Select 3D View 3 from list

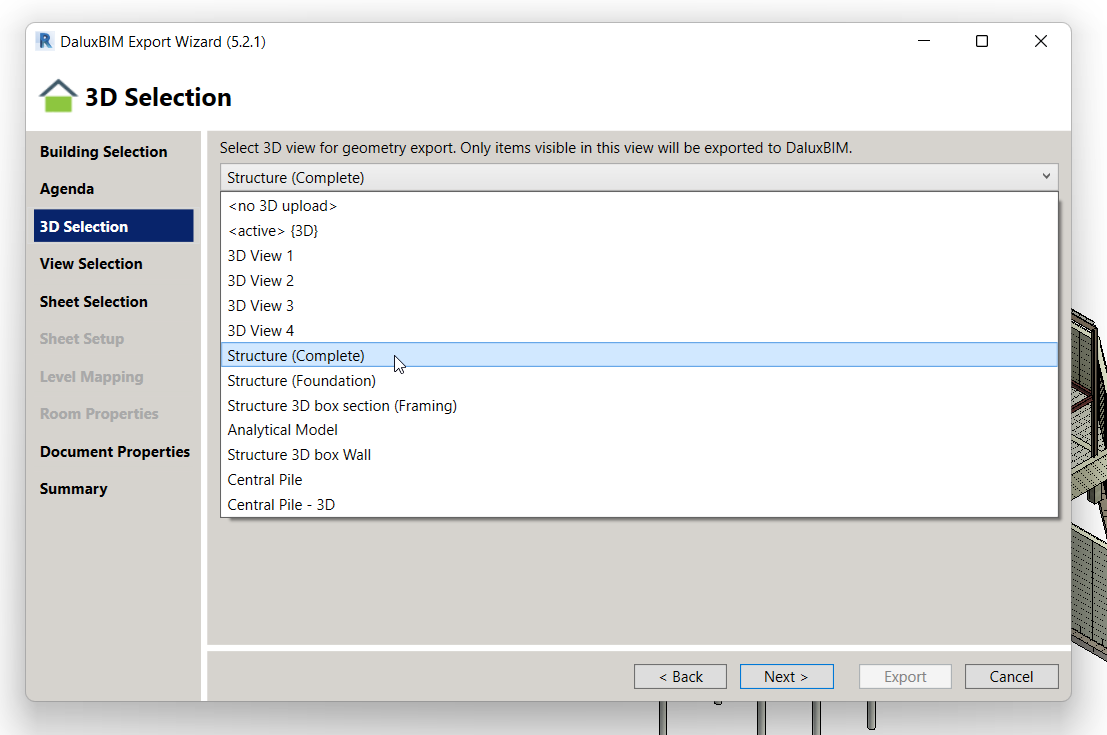[639, 306]
